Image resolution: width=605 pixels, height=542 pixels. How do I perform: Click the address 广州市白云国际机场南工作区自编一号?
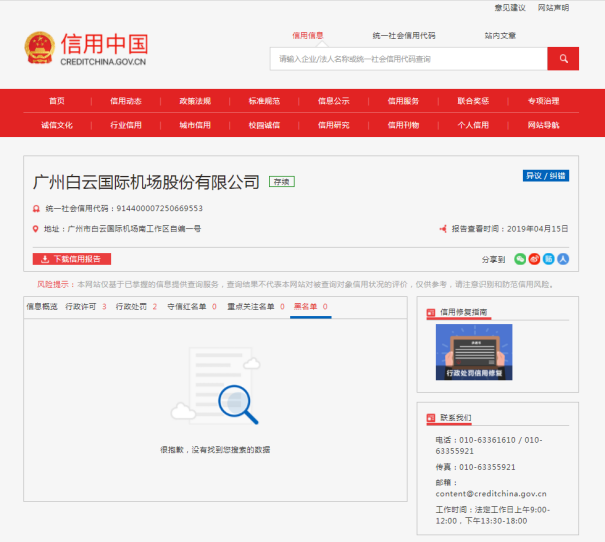click(134, 229)
